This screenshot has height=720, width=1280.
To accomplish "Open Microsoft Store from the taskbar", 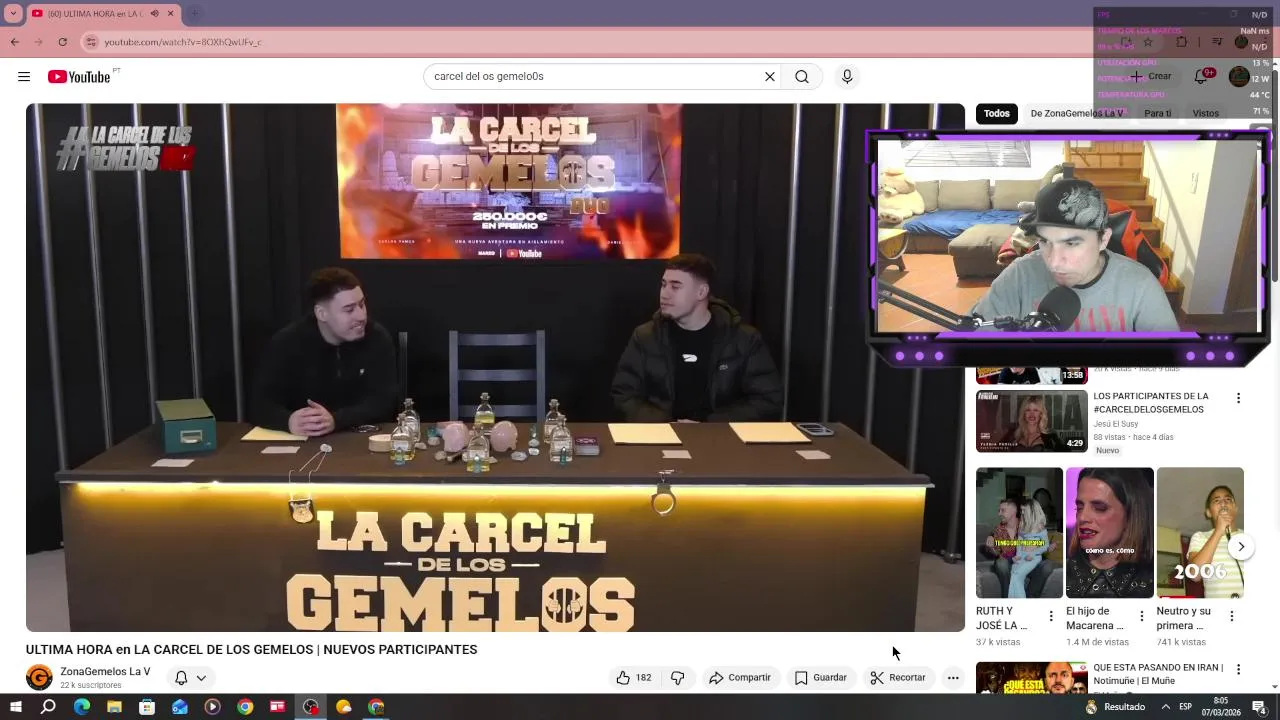I will [x=147, y=707].
